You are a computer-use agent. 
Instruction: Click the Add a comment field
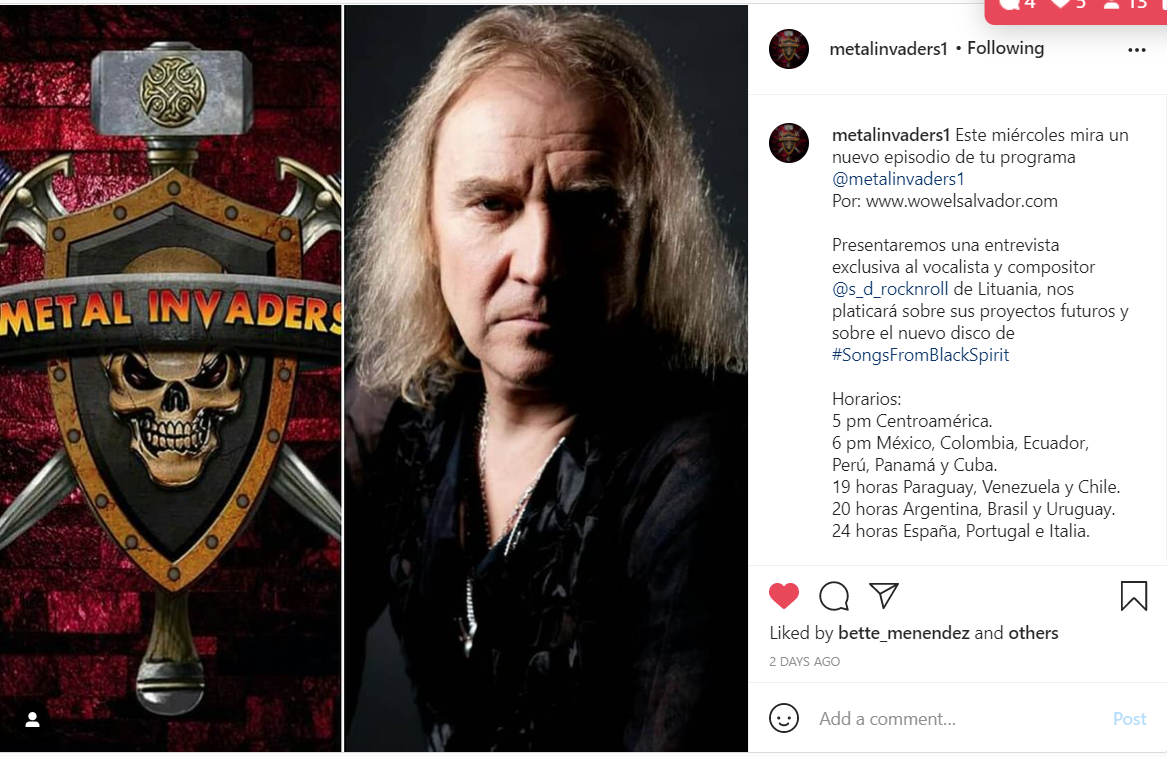click(960, 719)
